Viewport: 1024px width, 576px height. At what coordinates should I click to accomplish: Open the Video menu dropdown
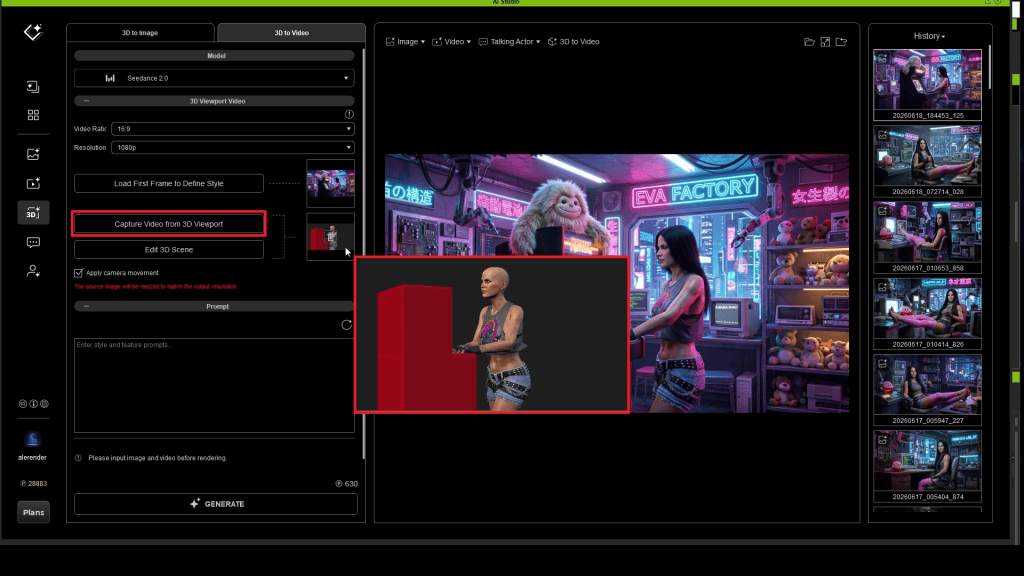pos(451,42)
